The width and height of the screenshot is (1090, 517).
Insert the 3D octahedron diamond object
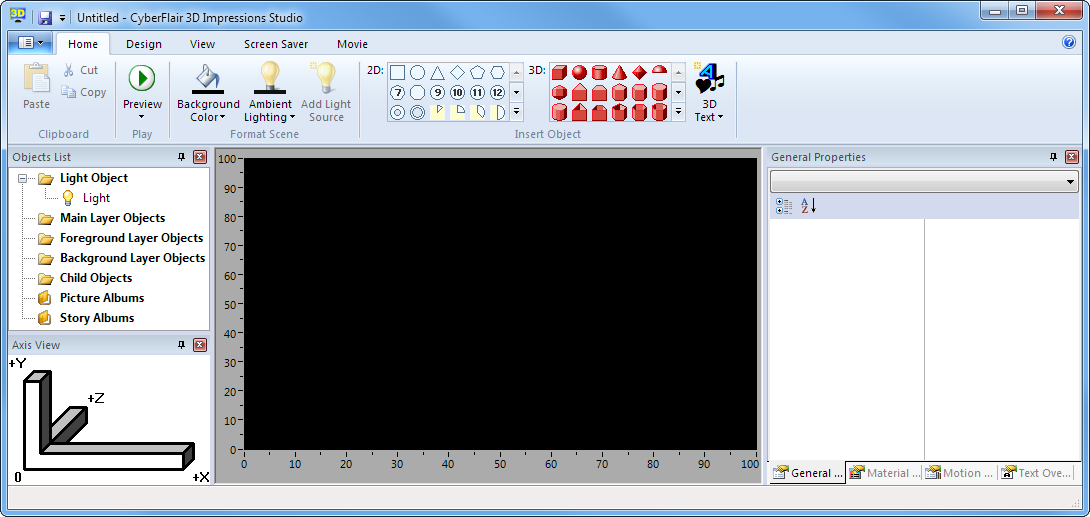640,72
